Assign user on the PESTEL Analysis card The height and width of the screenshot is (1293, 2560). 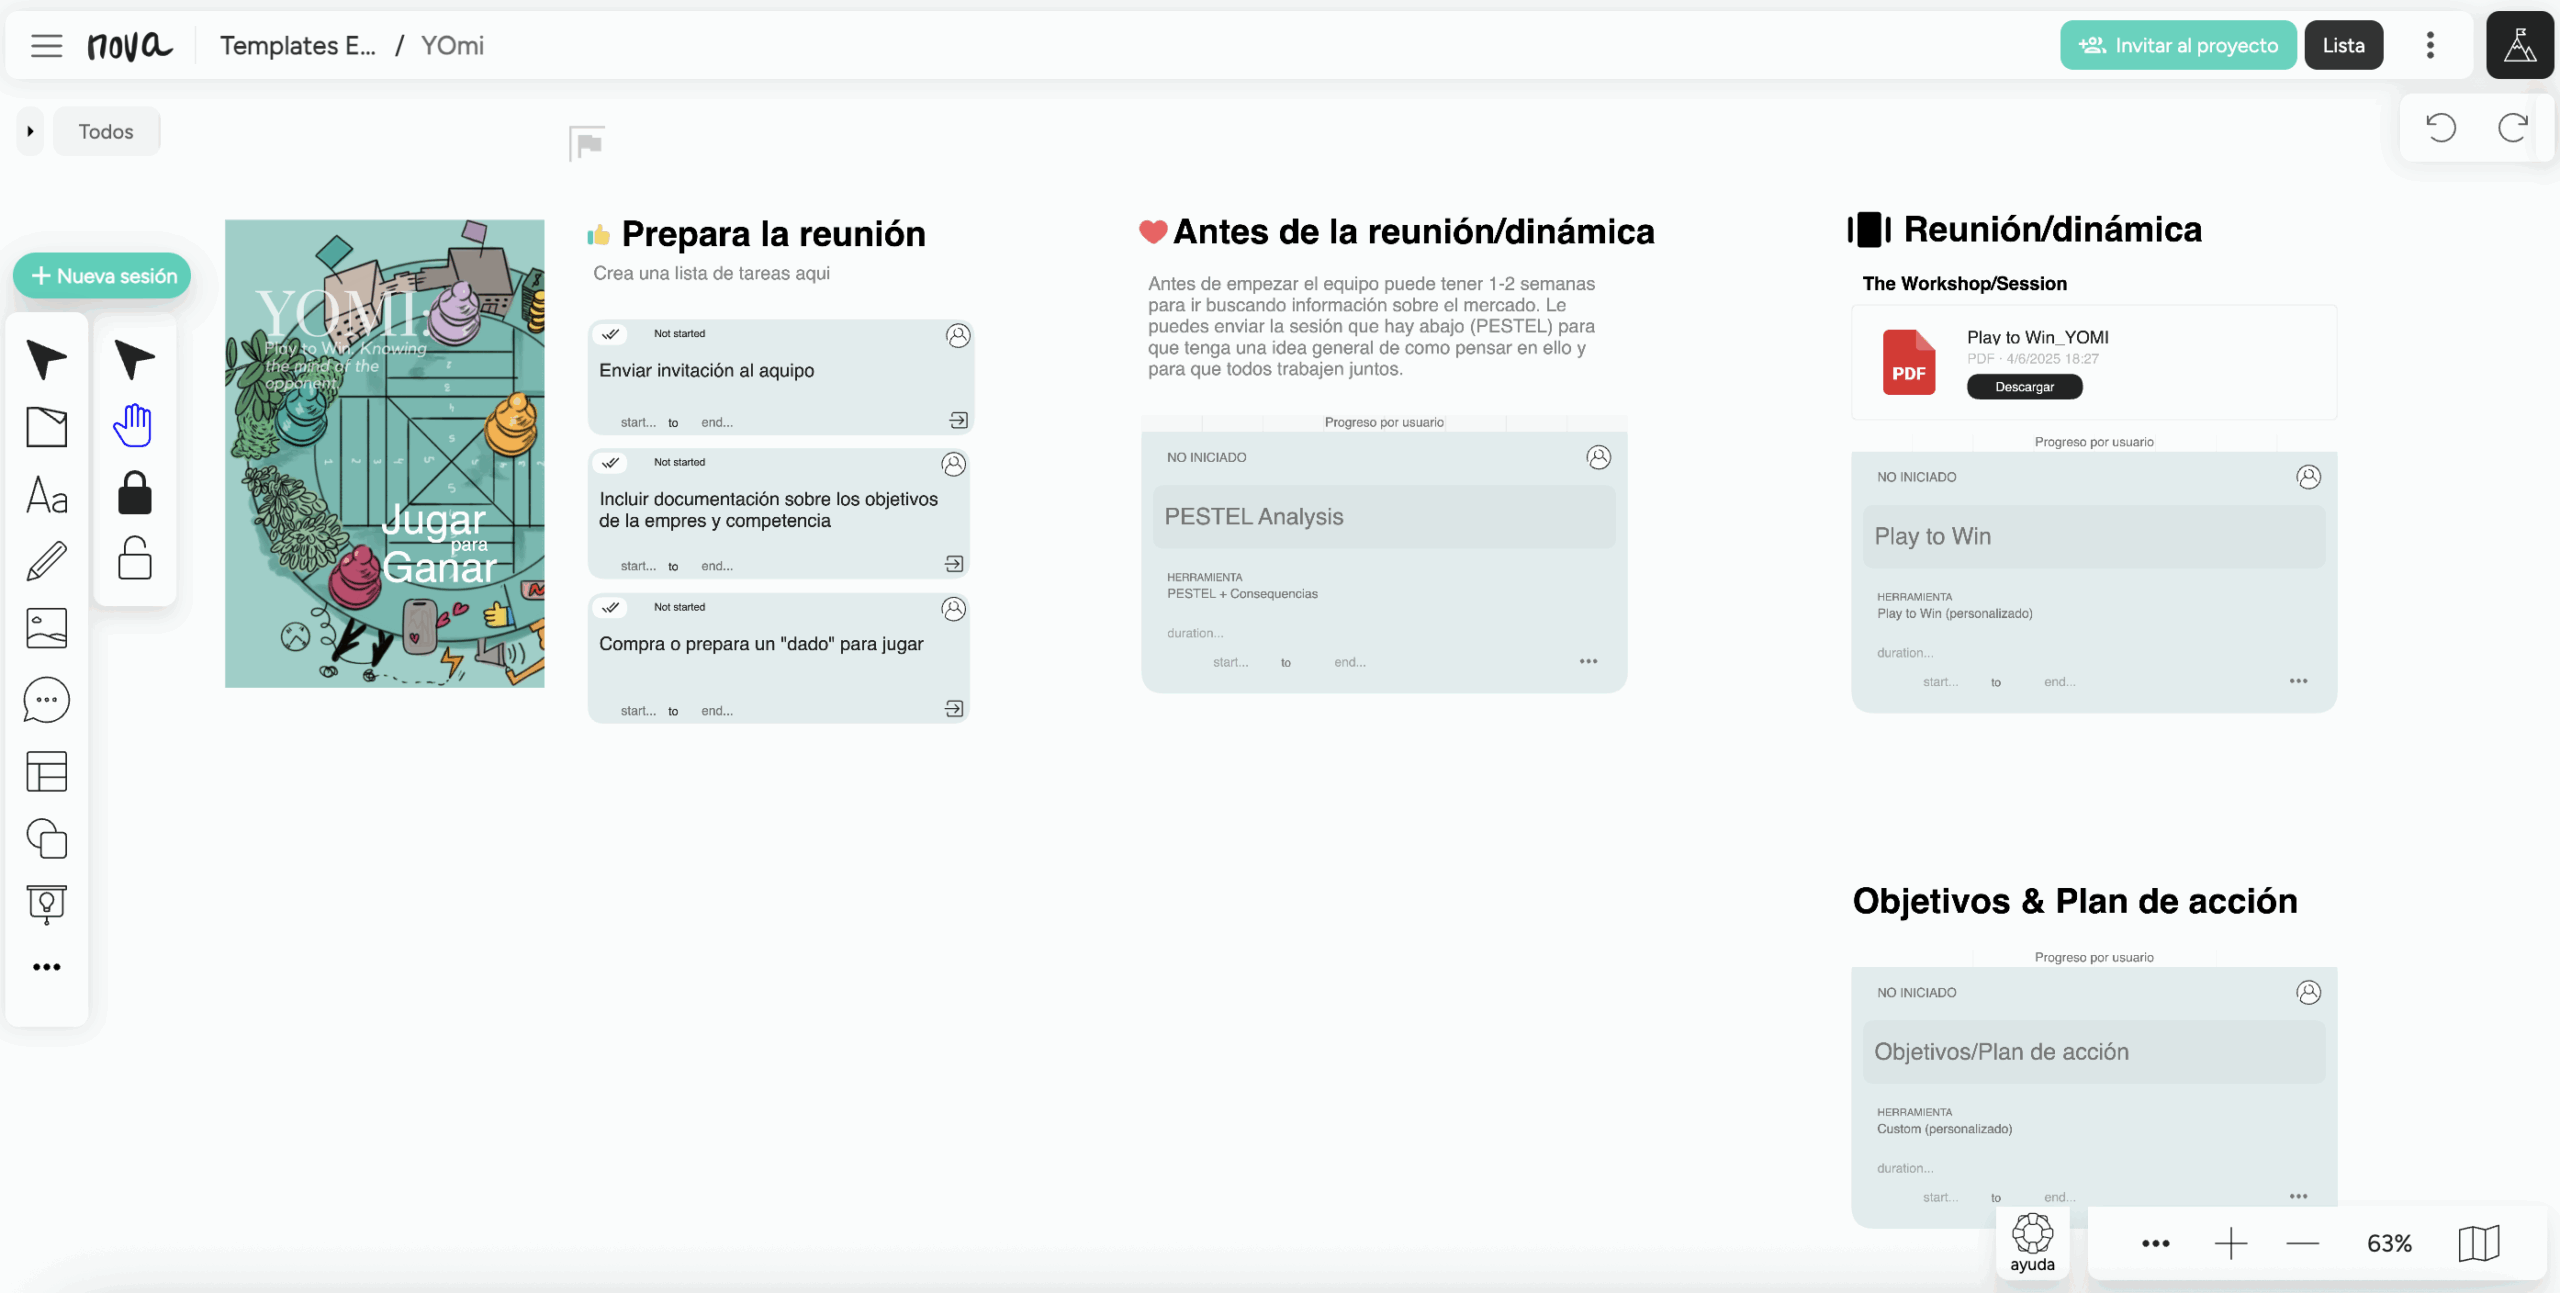[1598, 457]
